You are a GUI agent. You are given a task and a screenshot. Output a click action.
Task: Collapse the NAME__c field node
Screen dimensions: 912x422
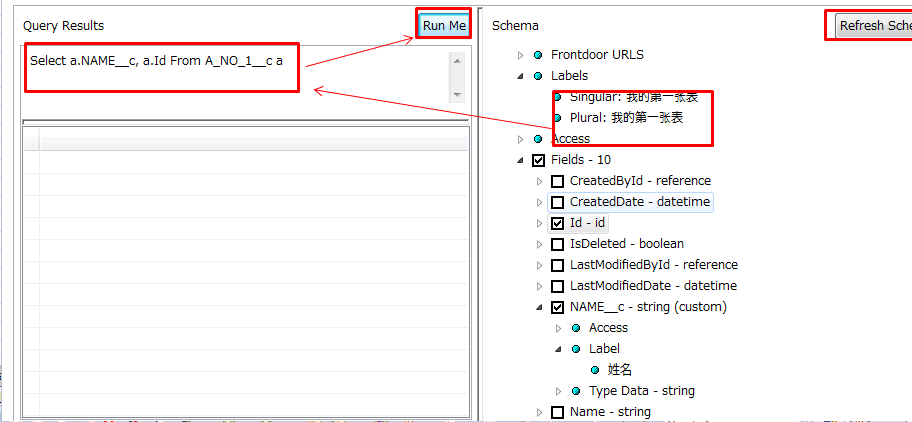[x=539, y=307]
